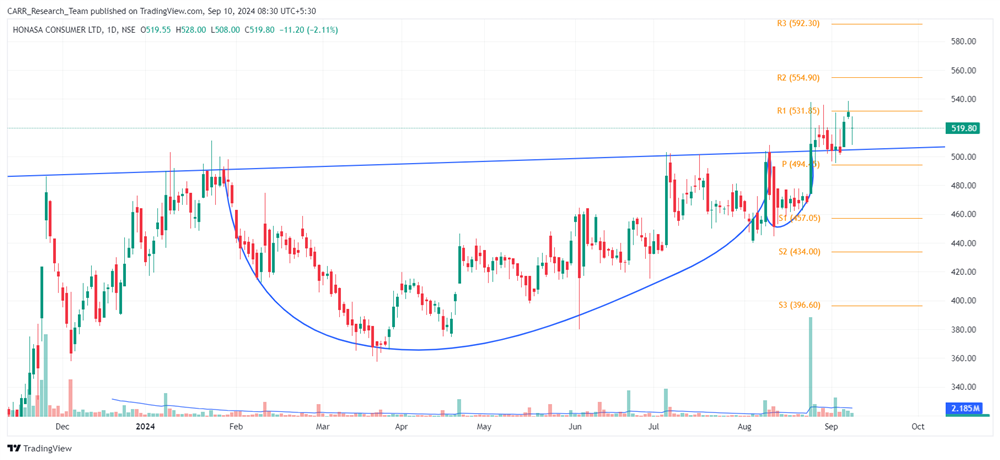Screen dimensions: 1000x460
Task: Select the S2 (434.00) pivot label
Action: tap(798, 251)
